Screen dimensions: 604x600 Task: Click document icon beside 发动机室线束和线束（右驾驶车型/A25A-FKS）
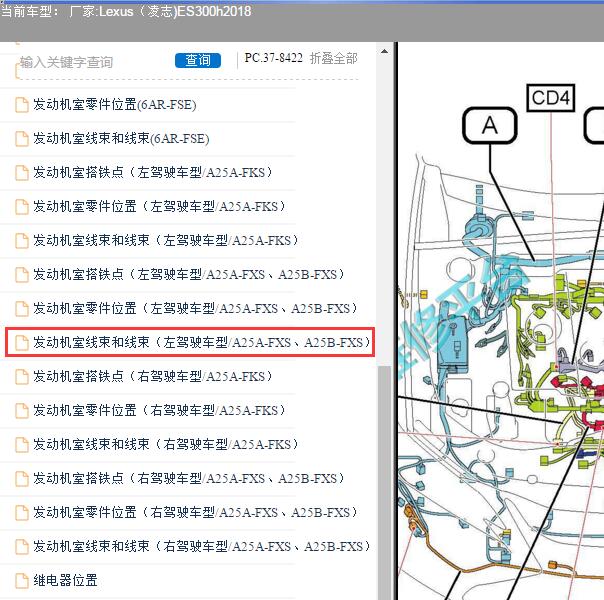[x=22, y=444]
